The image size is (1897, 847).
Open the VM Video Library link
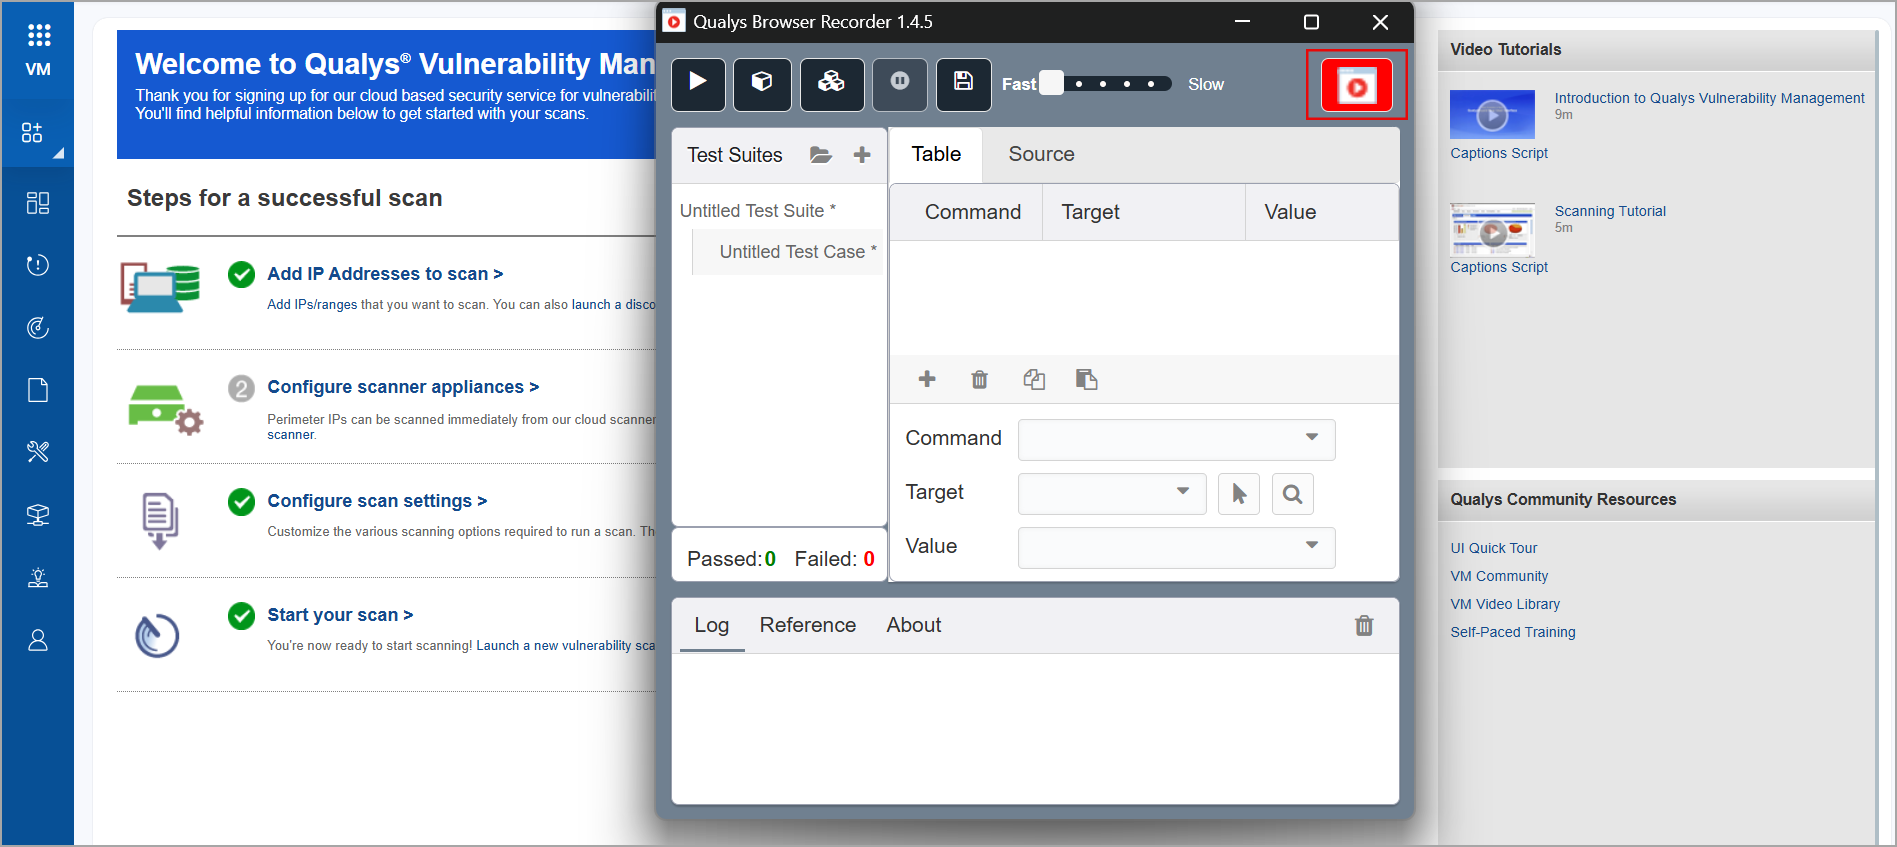(1505, 604)
